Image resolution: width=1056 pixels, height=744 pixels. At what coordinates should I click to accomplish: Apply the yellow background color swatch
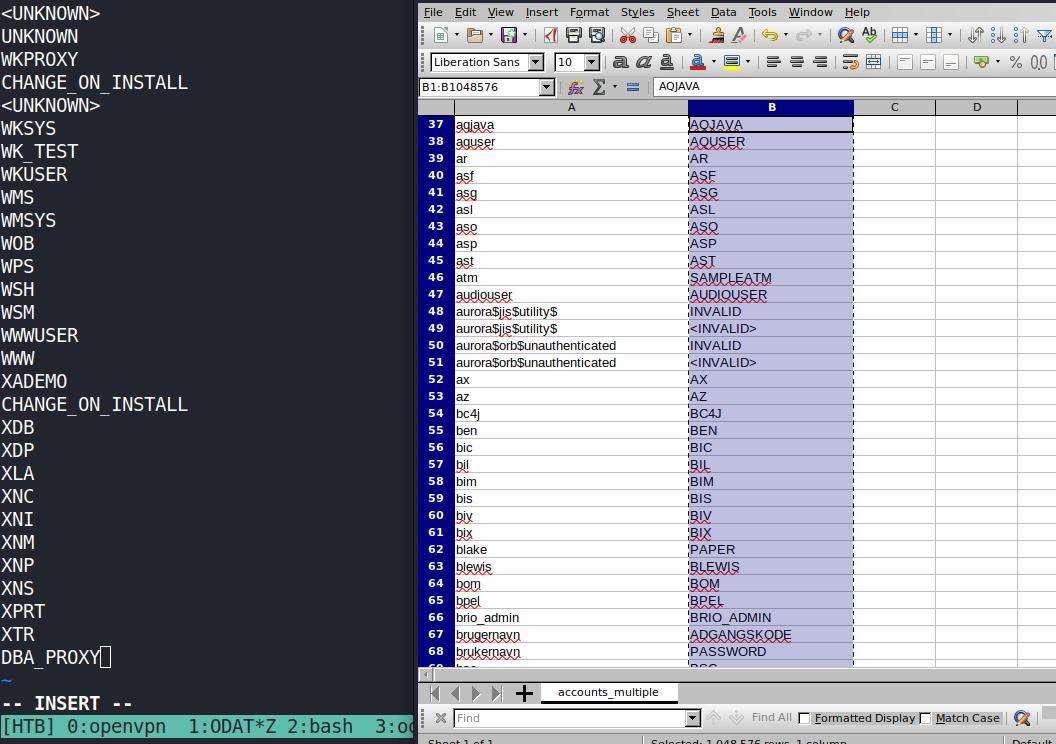pyautogui.click(x=731, y=63)
